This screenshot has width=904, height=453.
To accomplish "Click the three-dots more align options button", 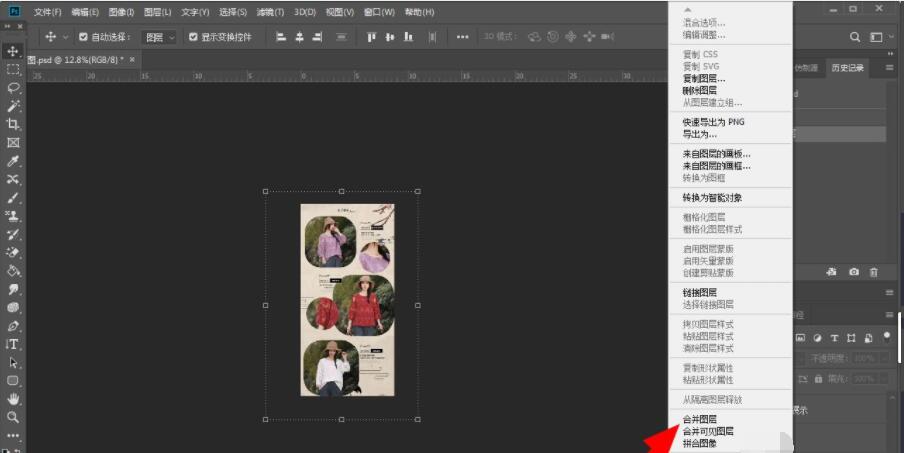I will pyautogui.click(x=462, y=37).
